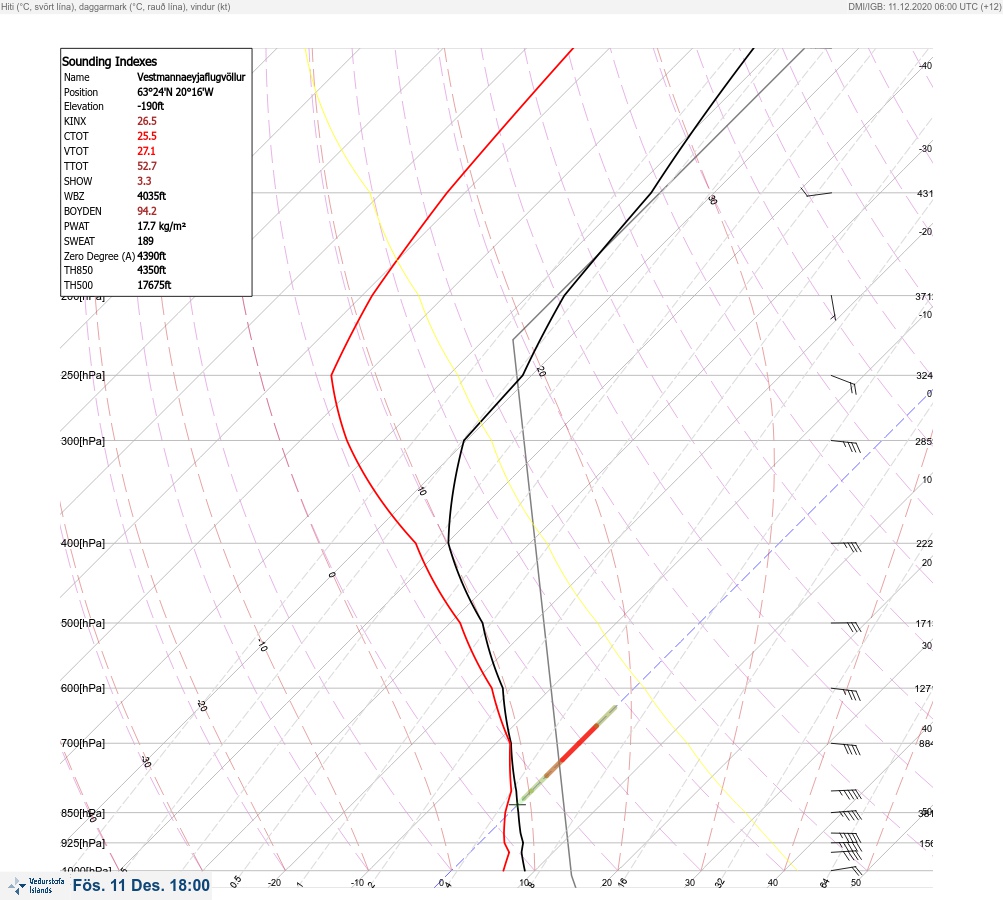
Task: Click the 400[hPa] pressure label
Action: [83, 543]
